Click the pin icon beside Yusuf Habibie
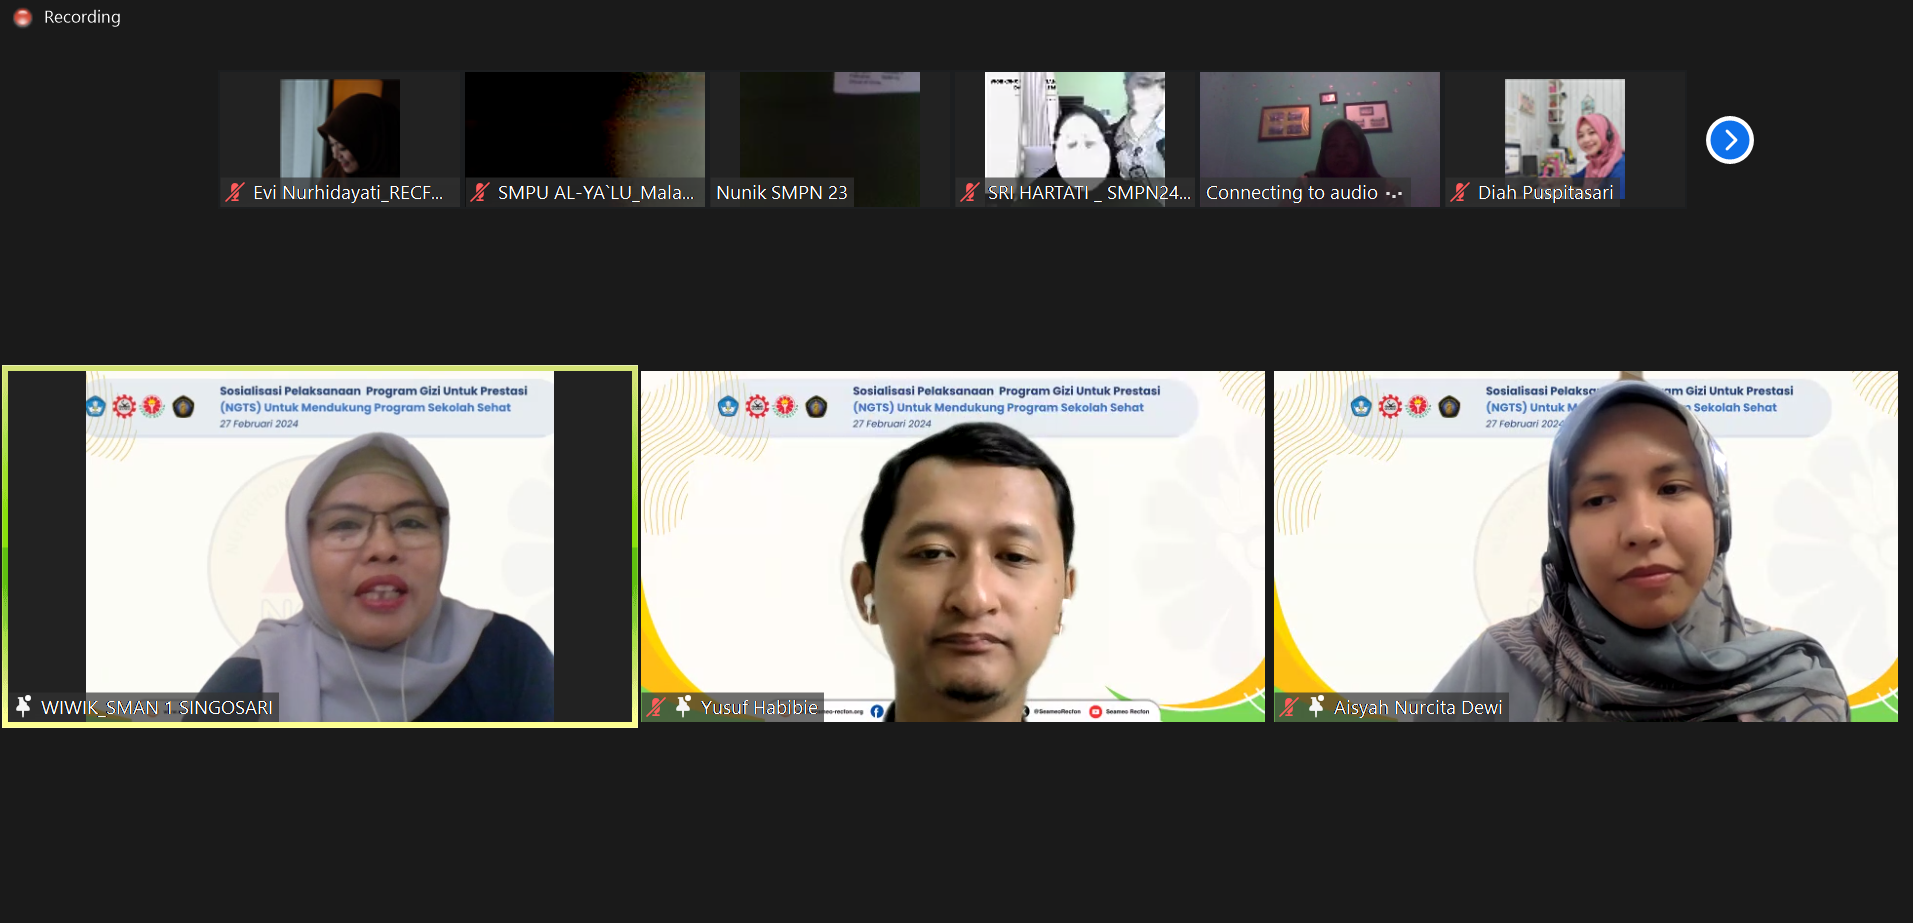 point(684,706)
